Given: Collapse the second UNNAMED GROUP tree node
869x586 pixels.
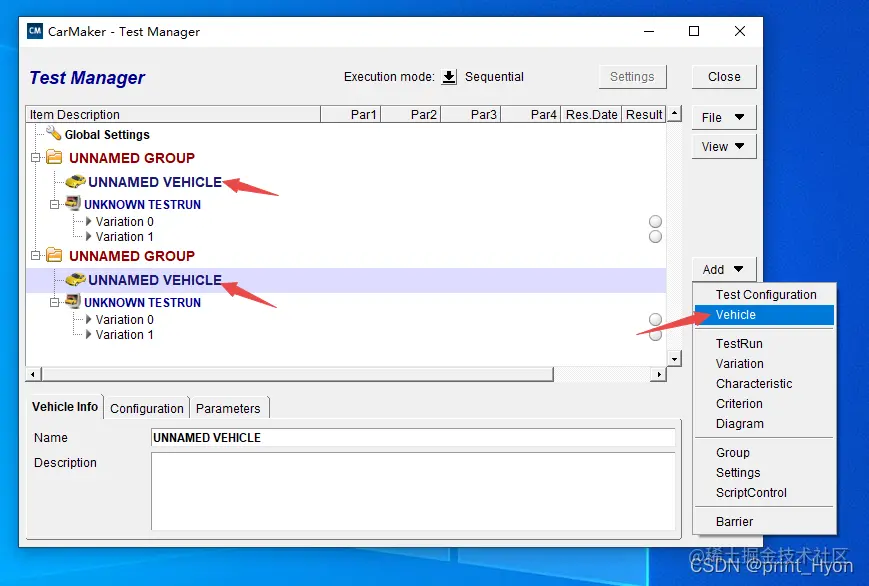Looking at the screenshot, I should click(x=35, y=256).
